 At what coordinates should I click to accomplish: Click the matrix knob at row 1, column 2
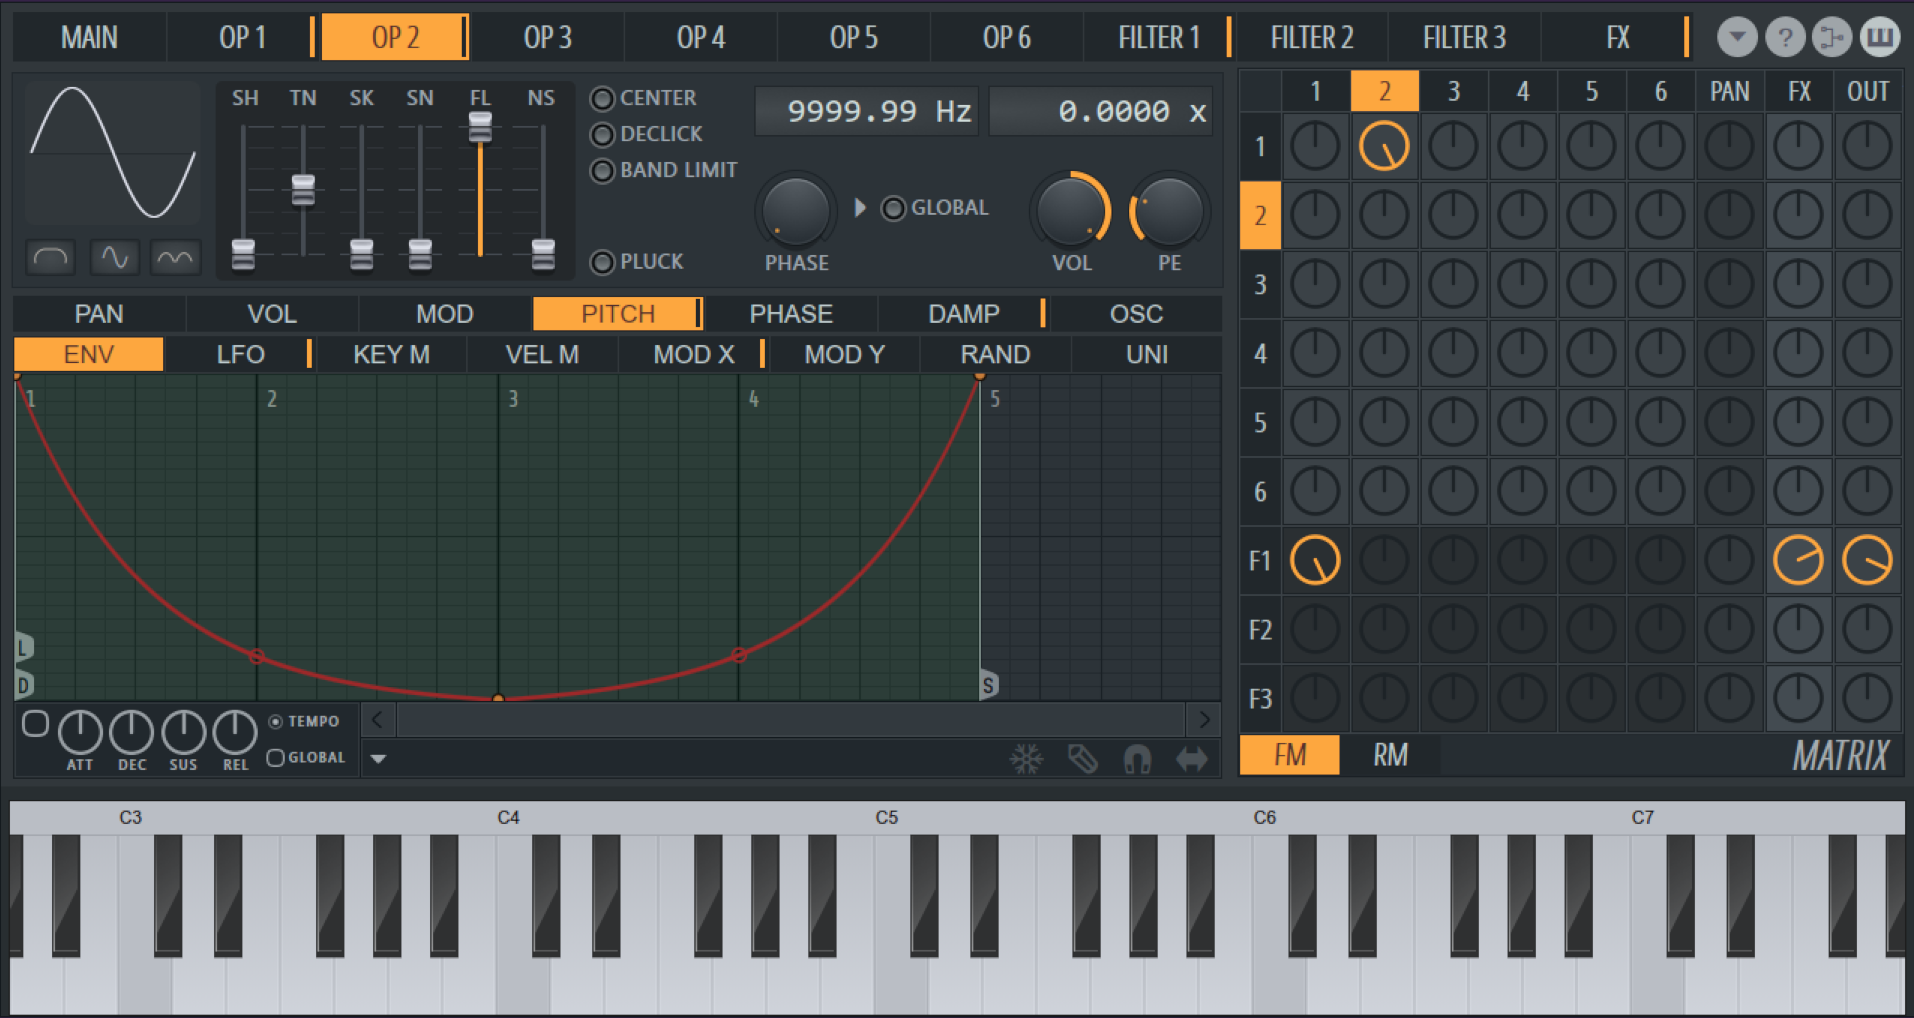coord(1384,146)
